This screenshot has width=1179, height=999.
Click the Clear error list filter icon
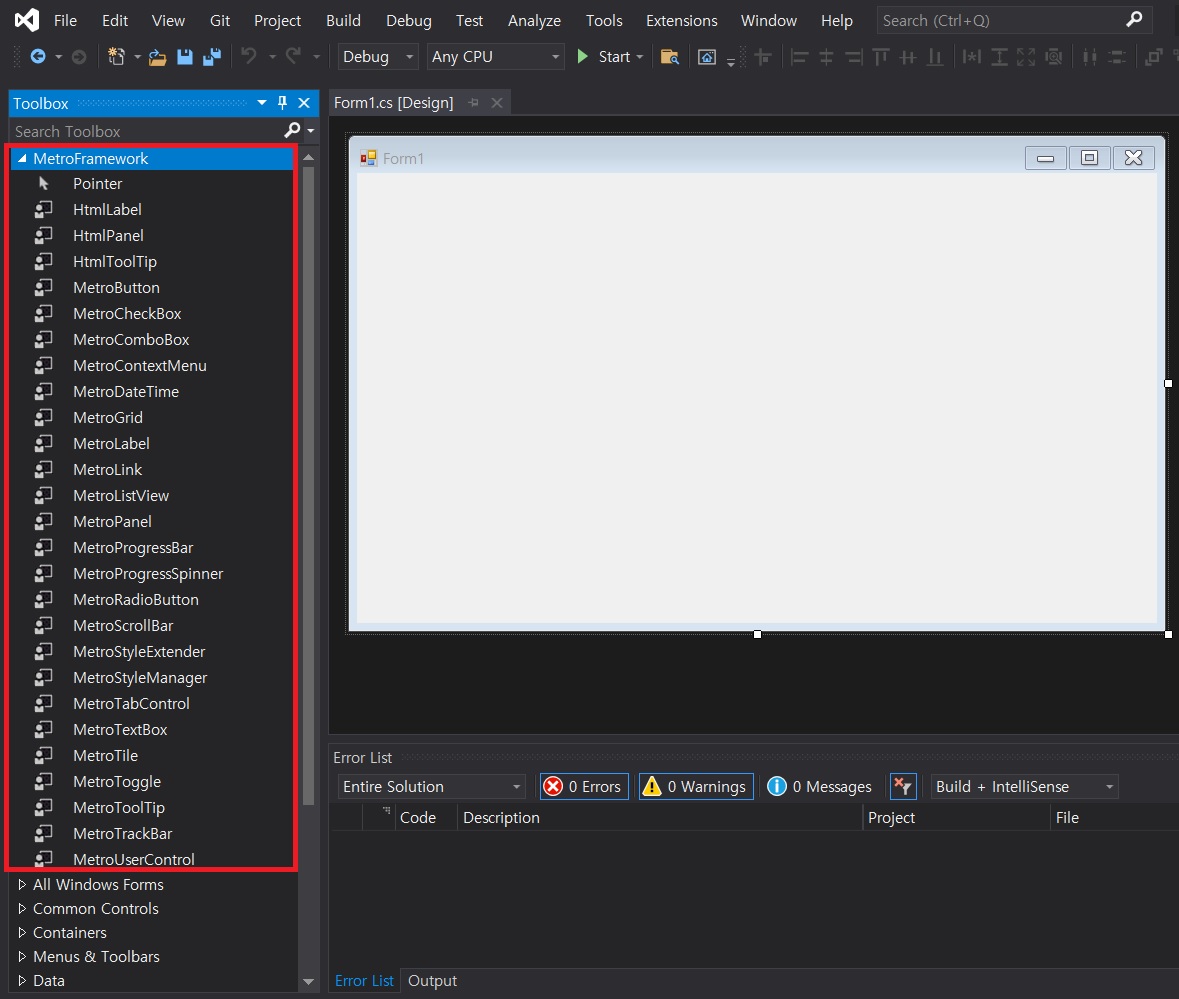click(902, 786)
